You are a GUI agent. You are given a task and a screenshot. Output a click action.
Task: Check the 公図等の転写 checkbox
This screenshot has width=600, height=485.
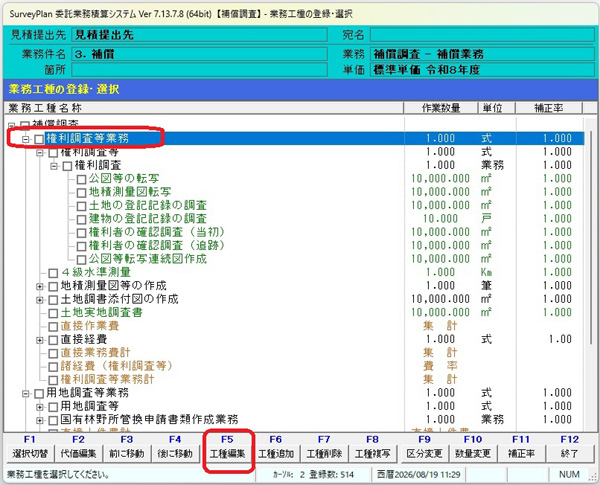pyautogui.click(x=82, y=179)
